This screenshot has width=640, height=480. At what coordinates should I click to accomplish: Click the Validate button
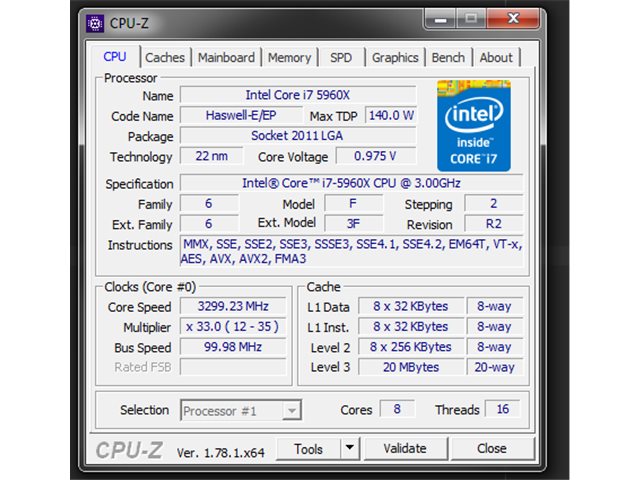click(405, 449)
